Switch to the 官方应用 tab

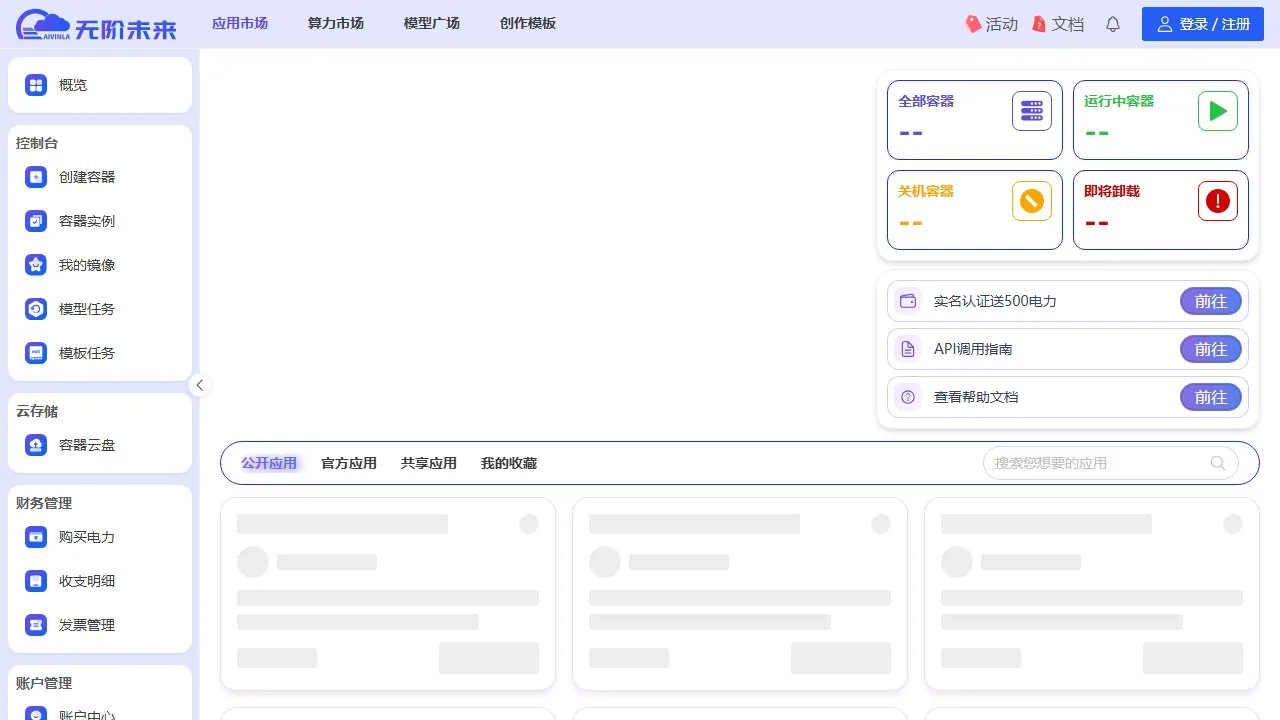(349, 463)
